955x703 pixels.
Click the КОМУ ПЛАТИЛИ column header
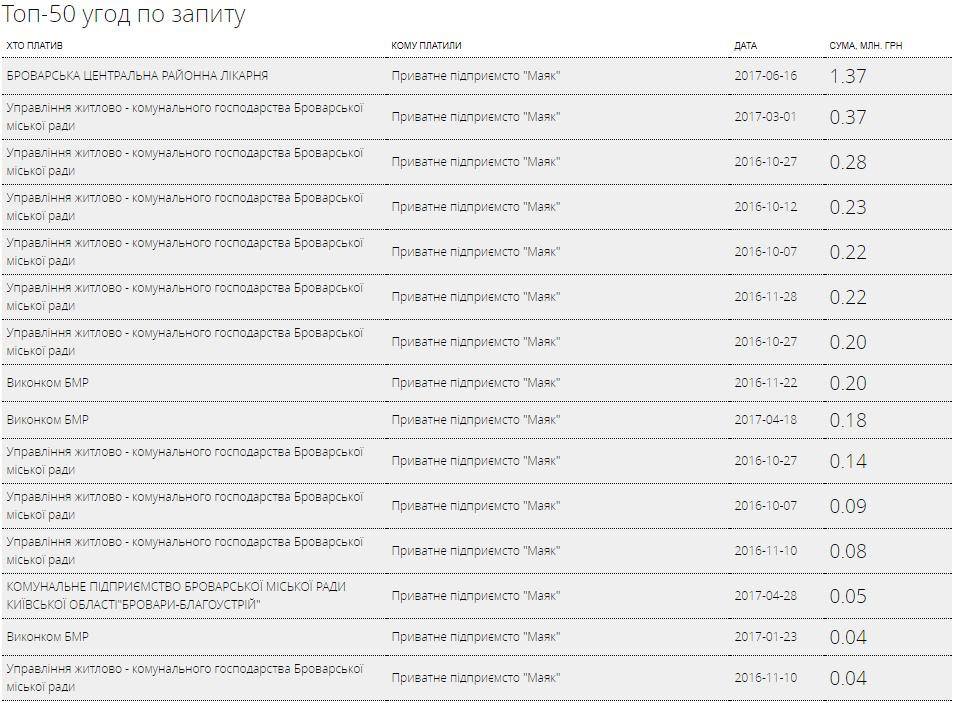426,46
